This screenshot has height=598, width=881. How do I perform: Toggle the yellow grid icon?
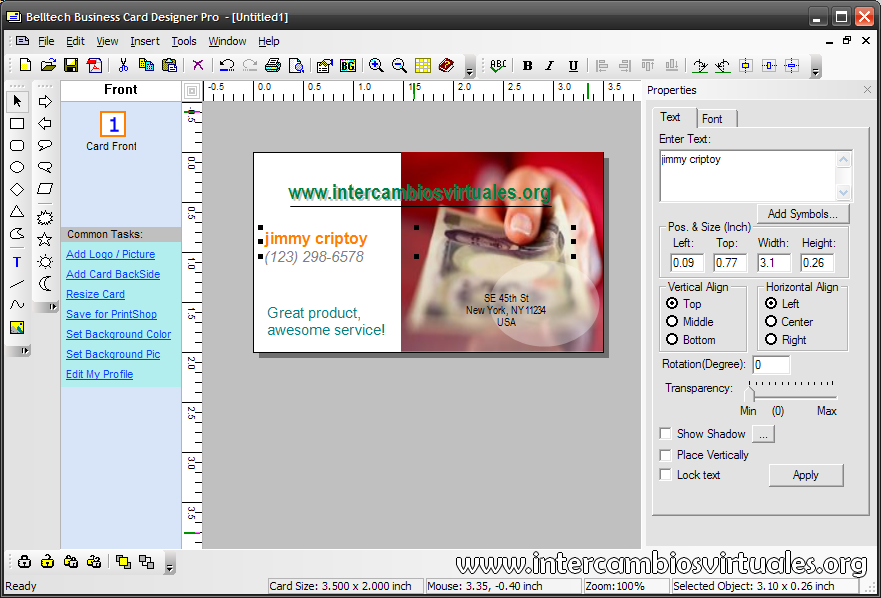point(423,65)
